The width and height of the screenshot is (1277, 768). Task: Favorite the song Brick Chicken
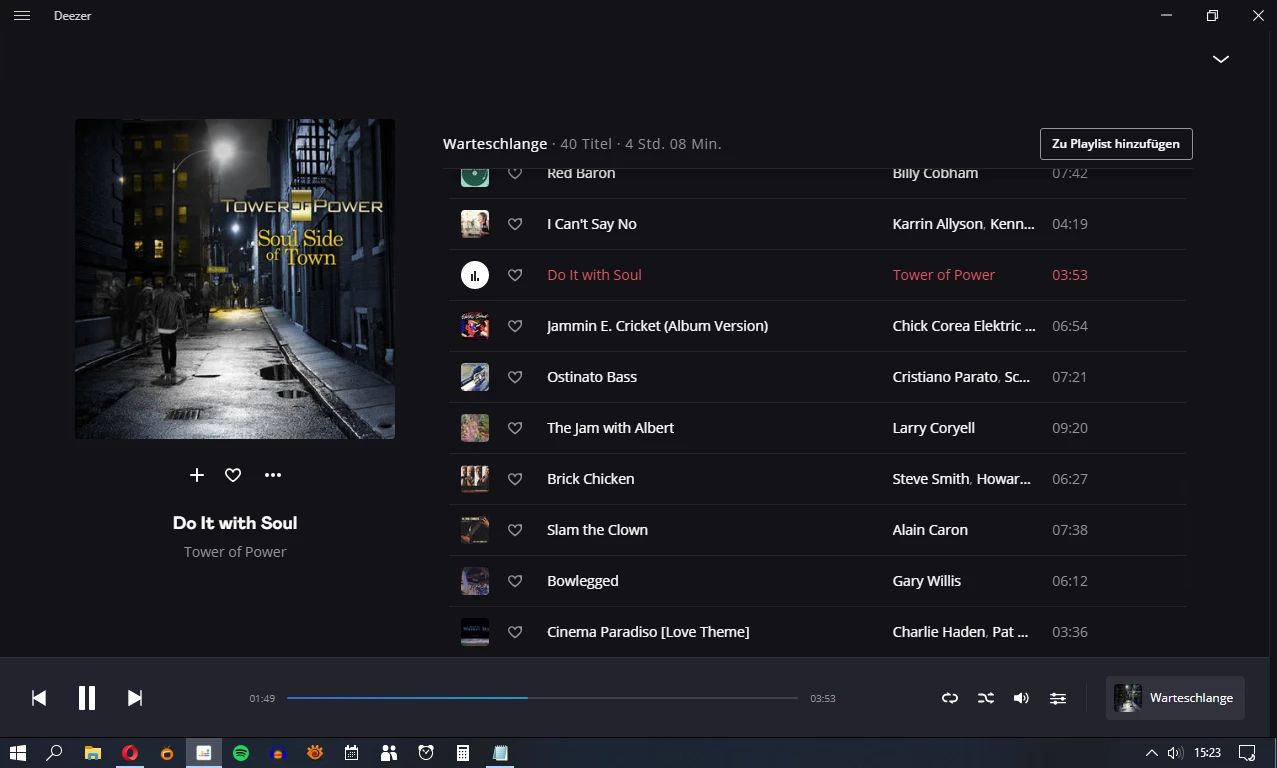pyautogui.click(x=515, y=479)
